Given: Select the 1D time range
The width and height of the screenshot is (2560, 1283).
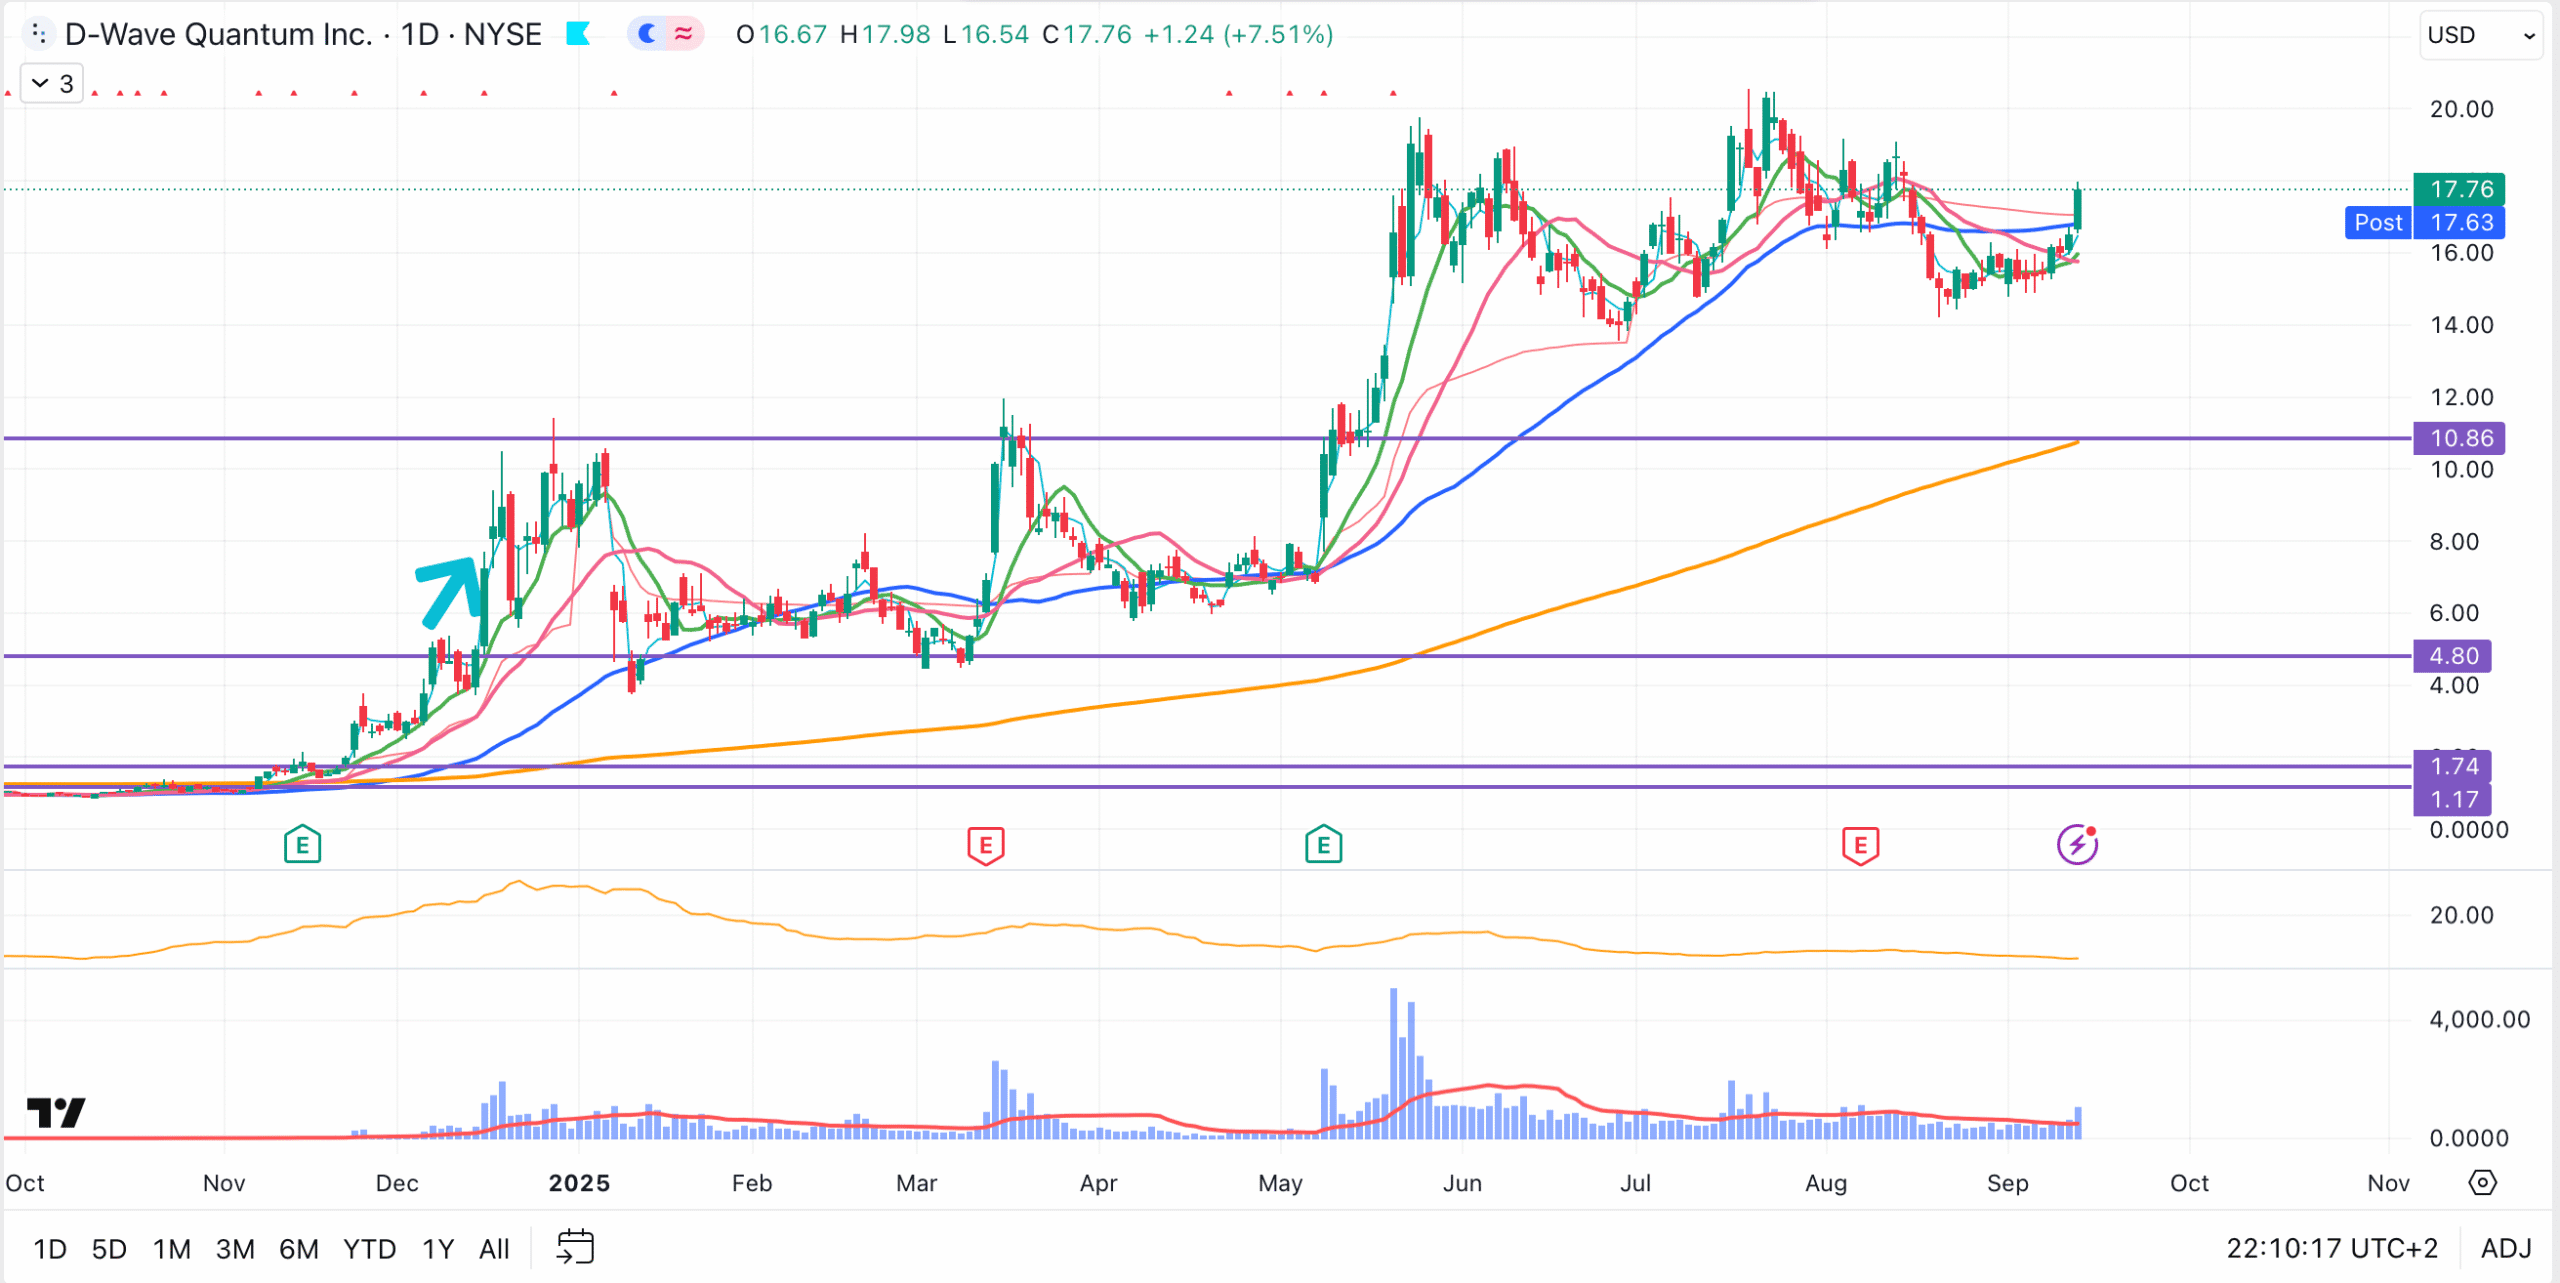Looking at the screenshot, I should (x=50, y=1249).
